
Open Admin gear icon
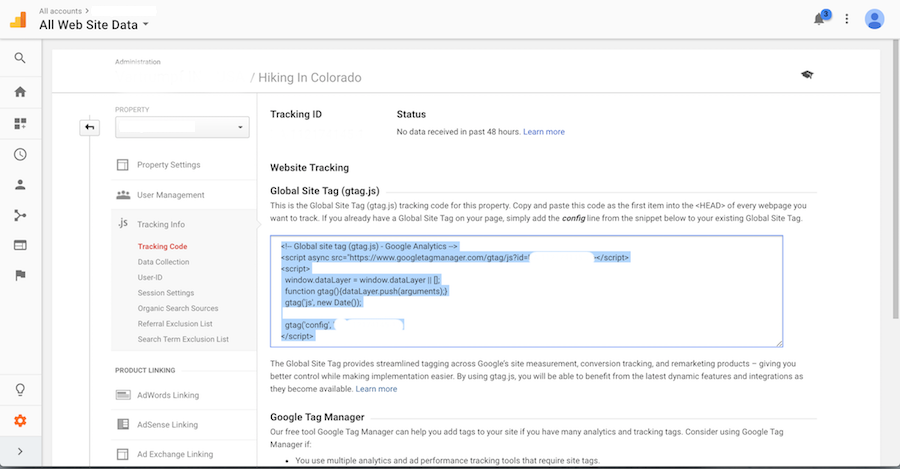coord(20,421)
